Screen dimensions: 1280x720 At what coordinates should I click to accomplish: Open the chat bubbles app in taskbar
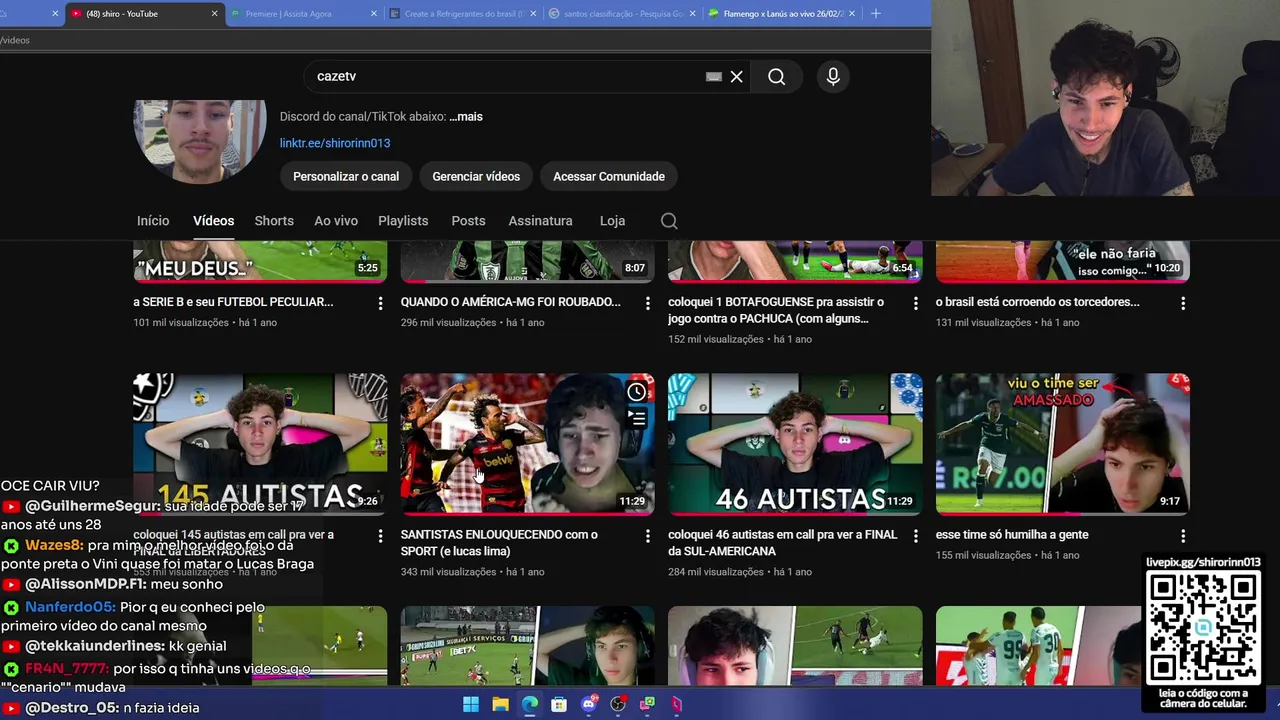647,704
